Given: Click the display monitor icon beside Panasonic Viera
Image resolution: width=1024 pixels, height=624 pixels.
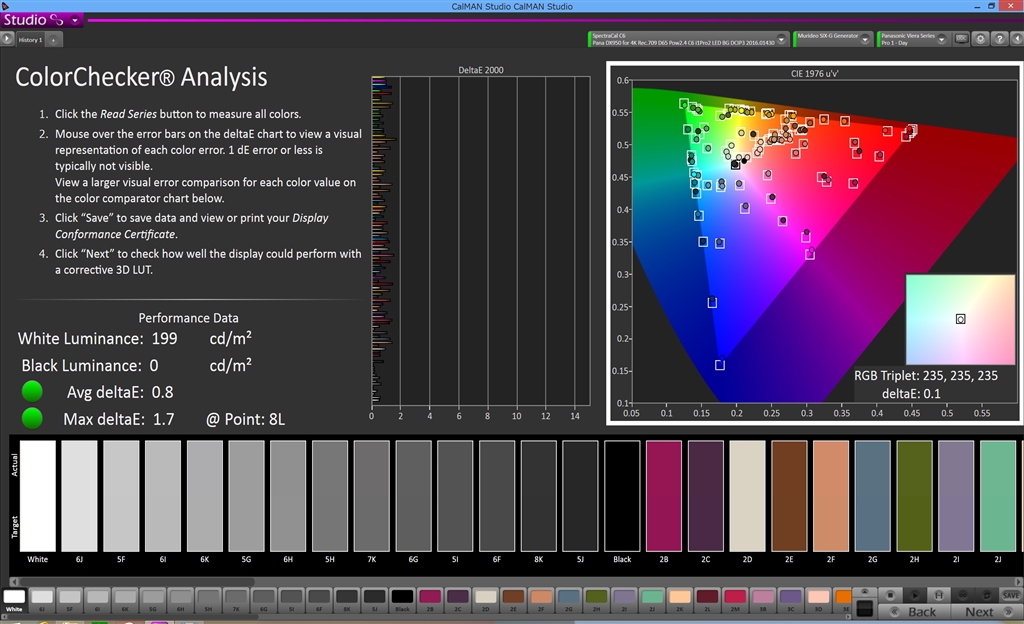Looking at the screenshot, I should coord(961,39).
